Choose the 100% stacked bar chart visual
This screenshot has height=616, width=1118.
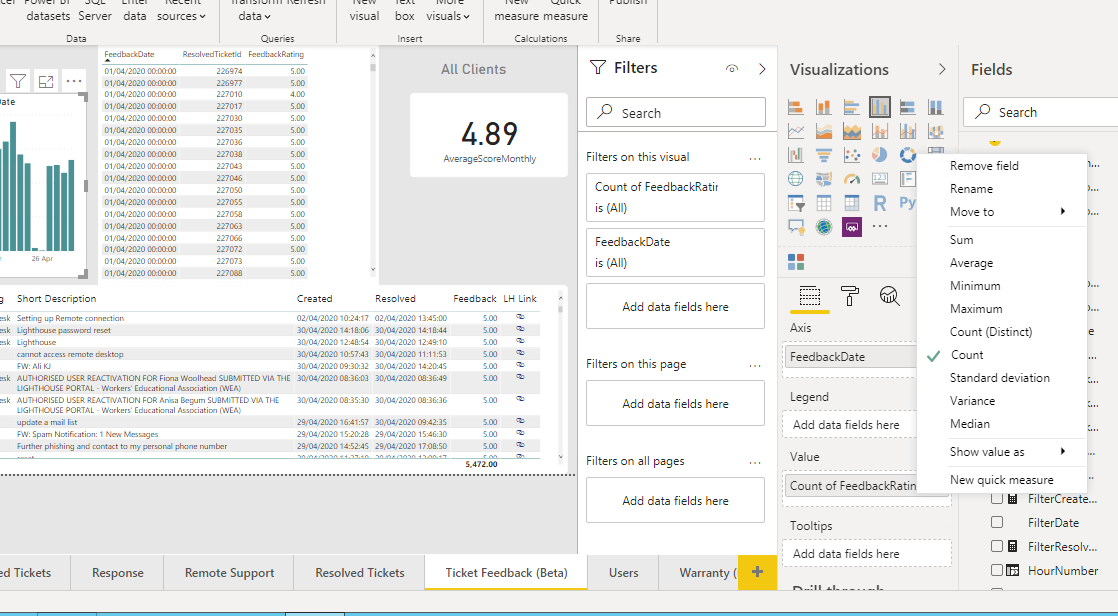click(x=908, y=108)
